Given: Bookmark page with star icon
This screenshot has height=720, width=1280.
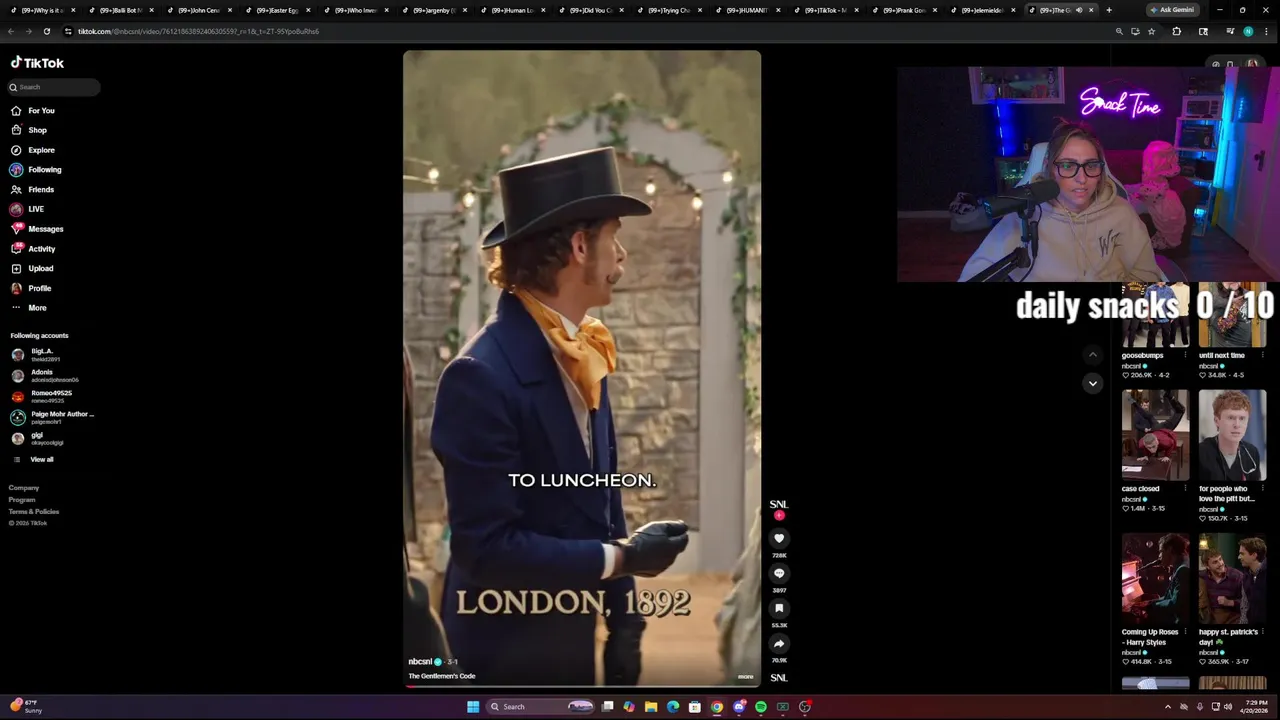Looking at the screenshot, I should 1151,31.
